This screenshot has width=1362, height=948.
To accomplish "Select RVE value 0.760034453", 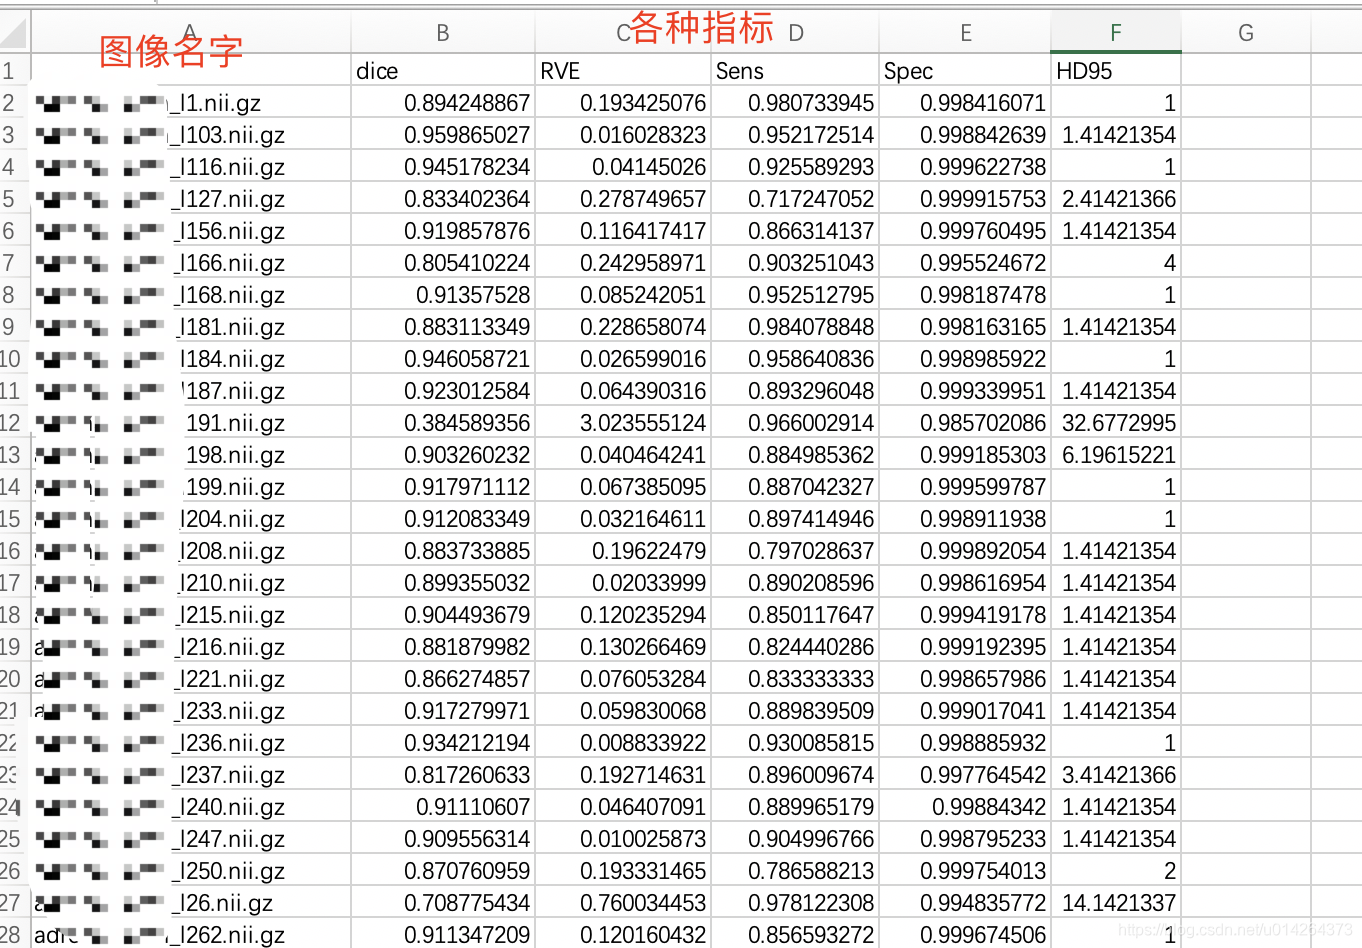I will tap(623, 903).
